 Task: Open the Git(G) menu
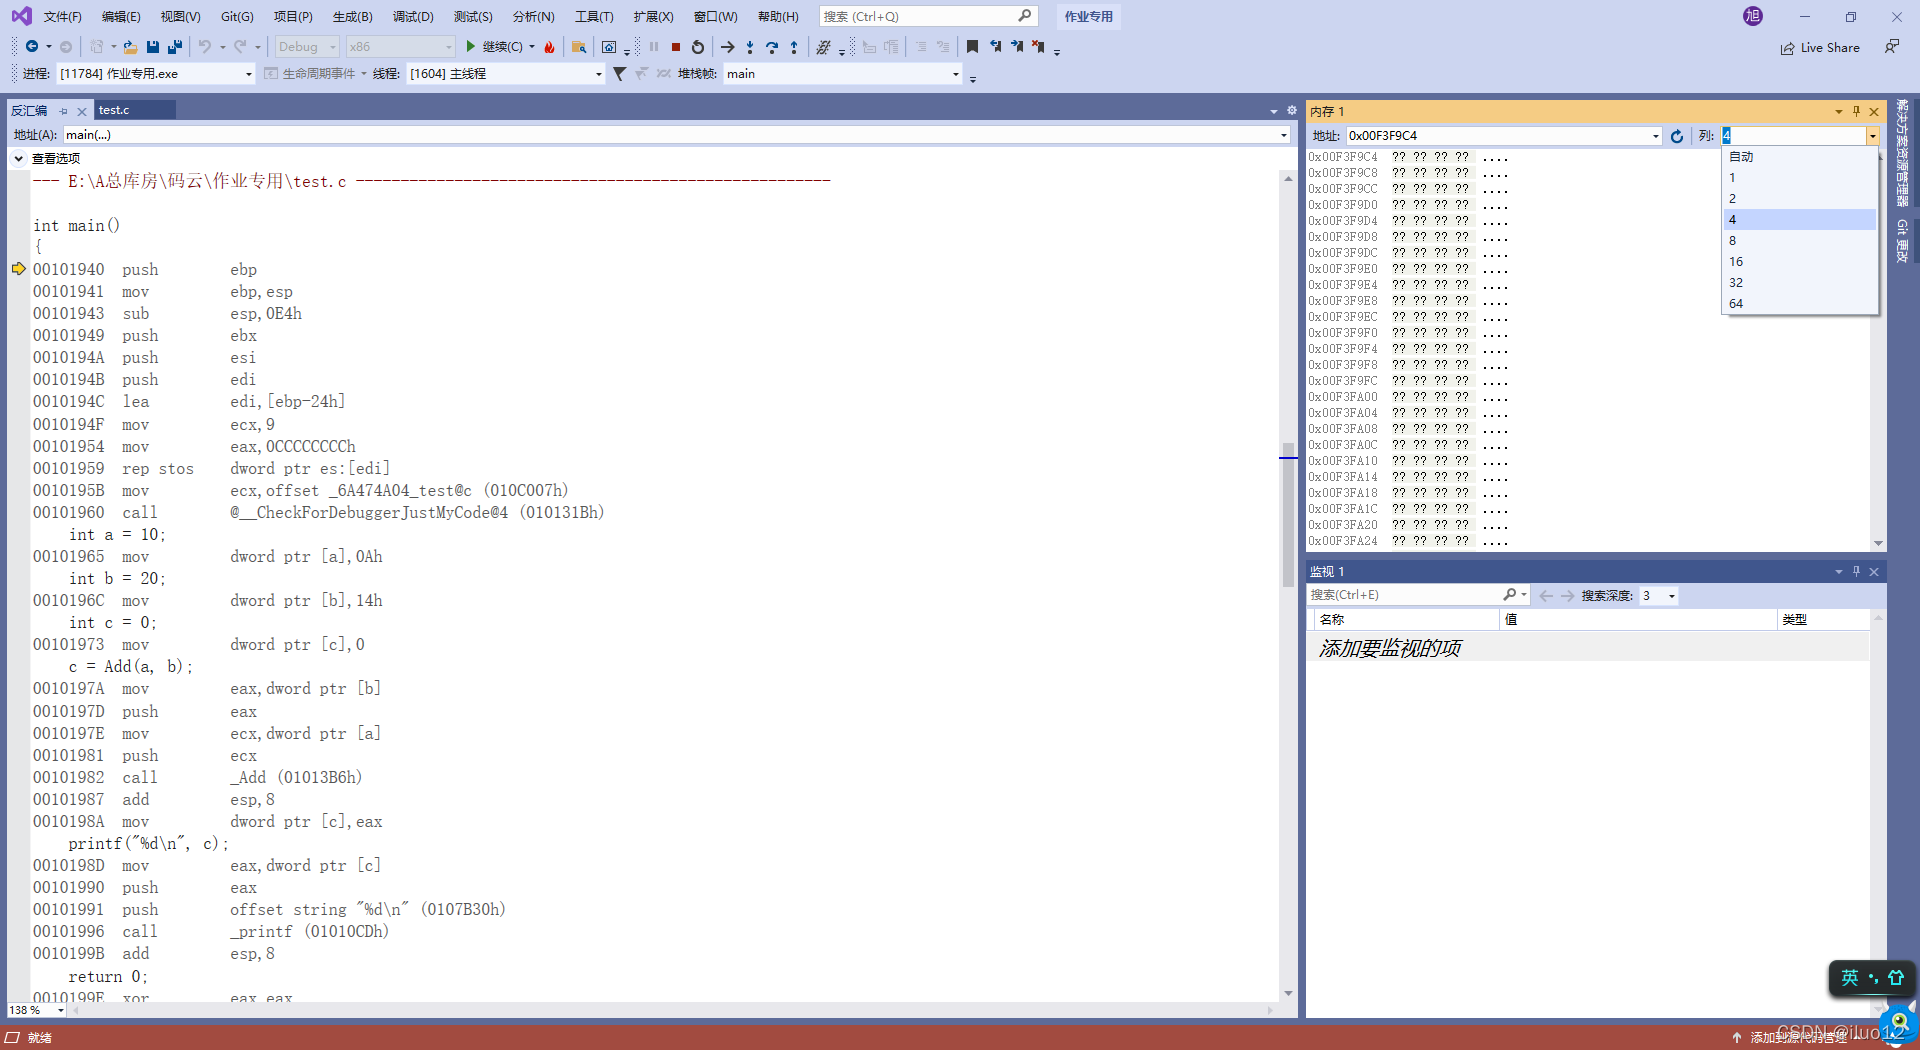click(237, 16)
